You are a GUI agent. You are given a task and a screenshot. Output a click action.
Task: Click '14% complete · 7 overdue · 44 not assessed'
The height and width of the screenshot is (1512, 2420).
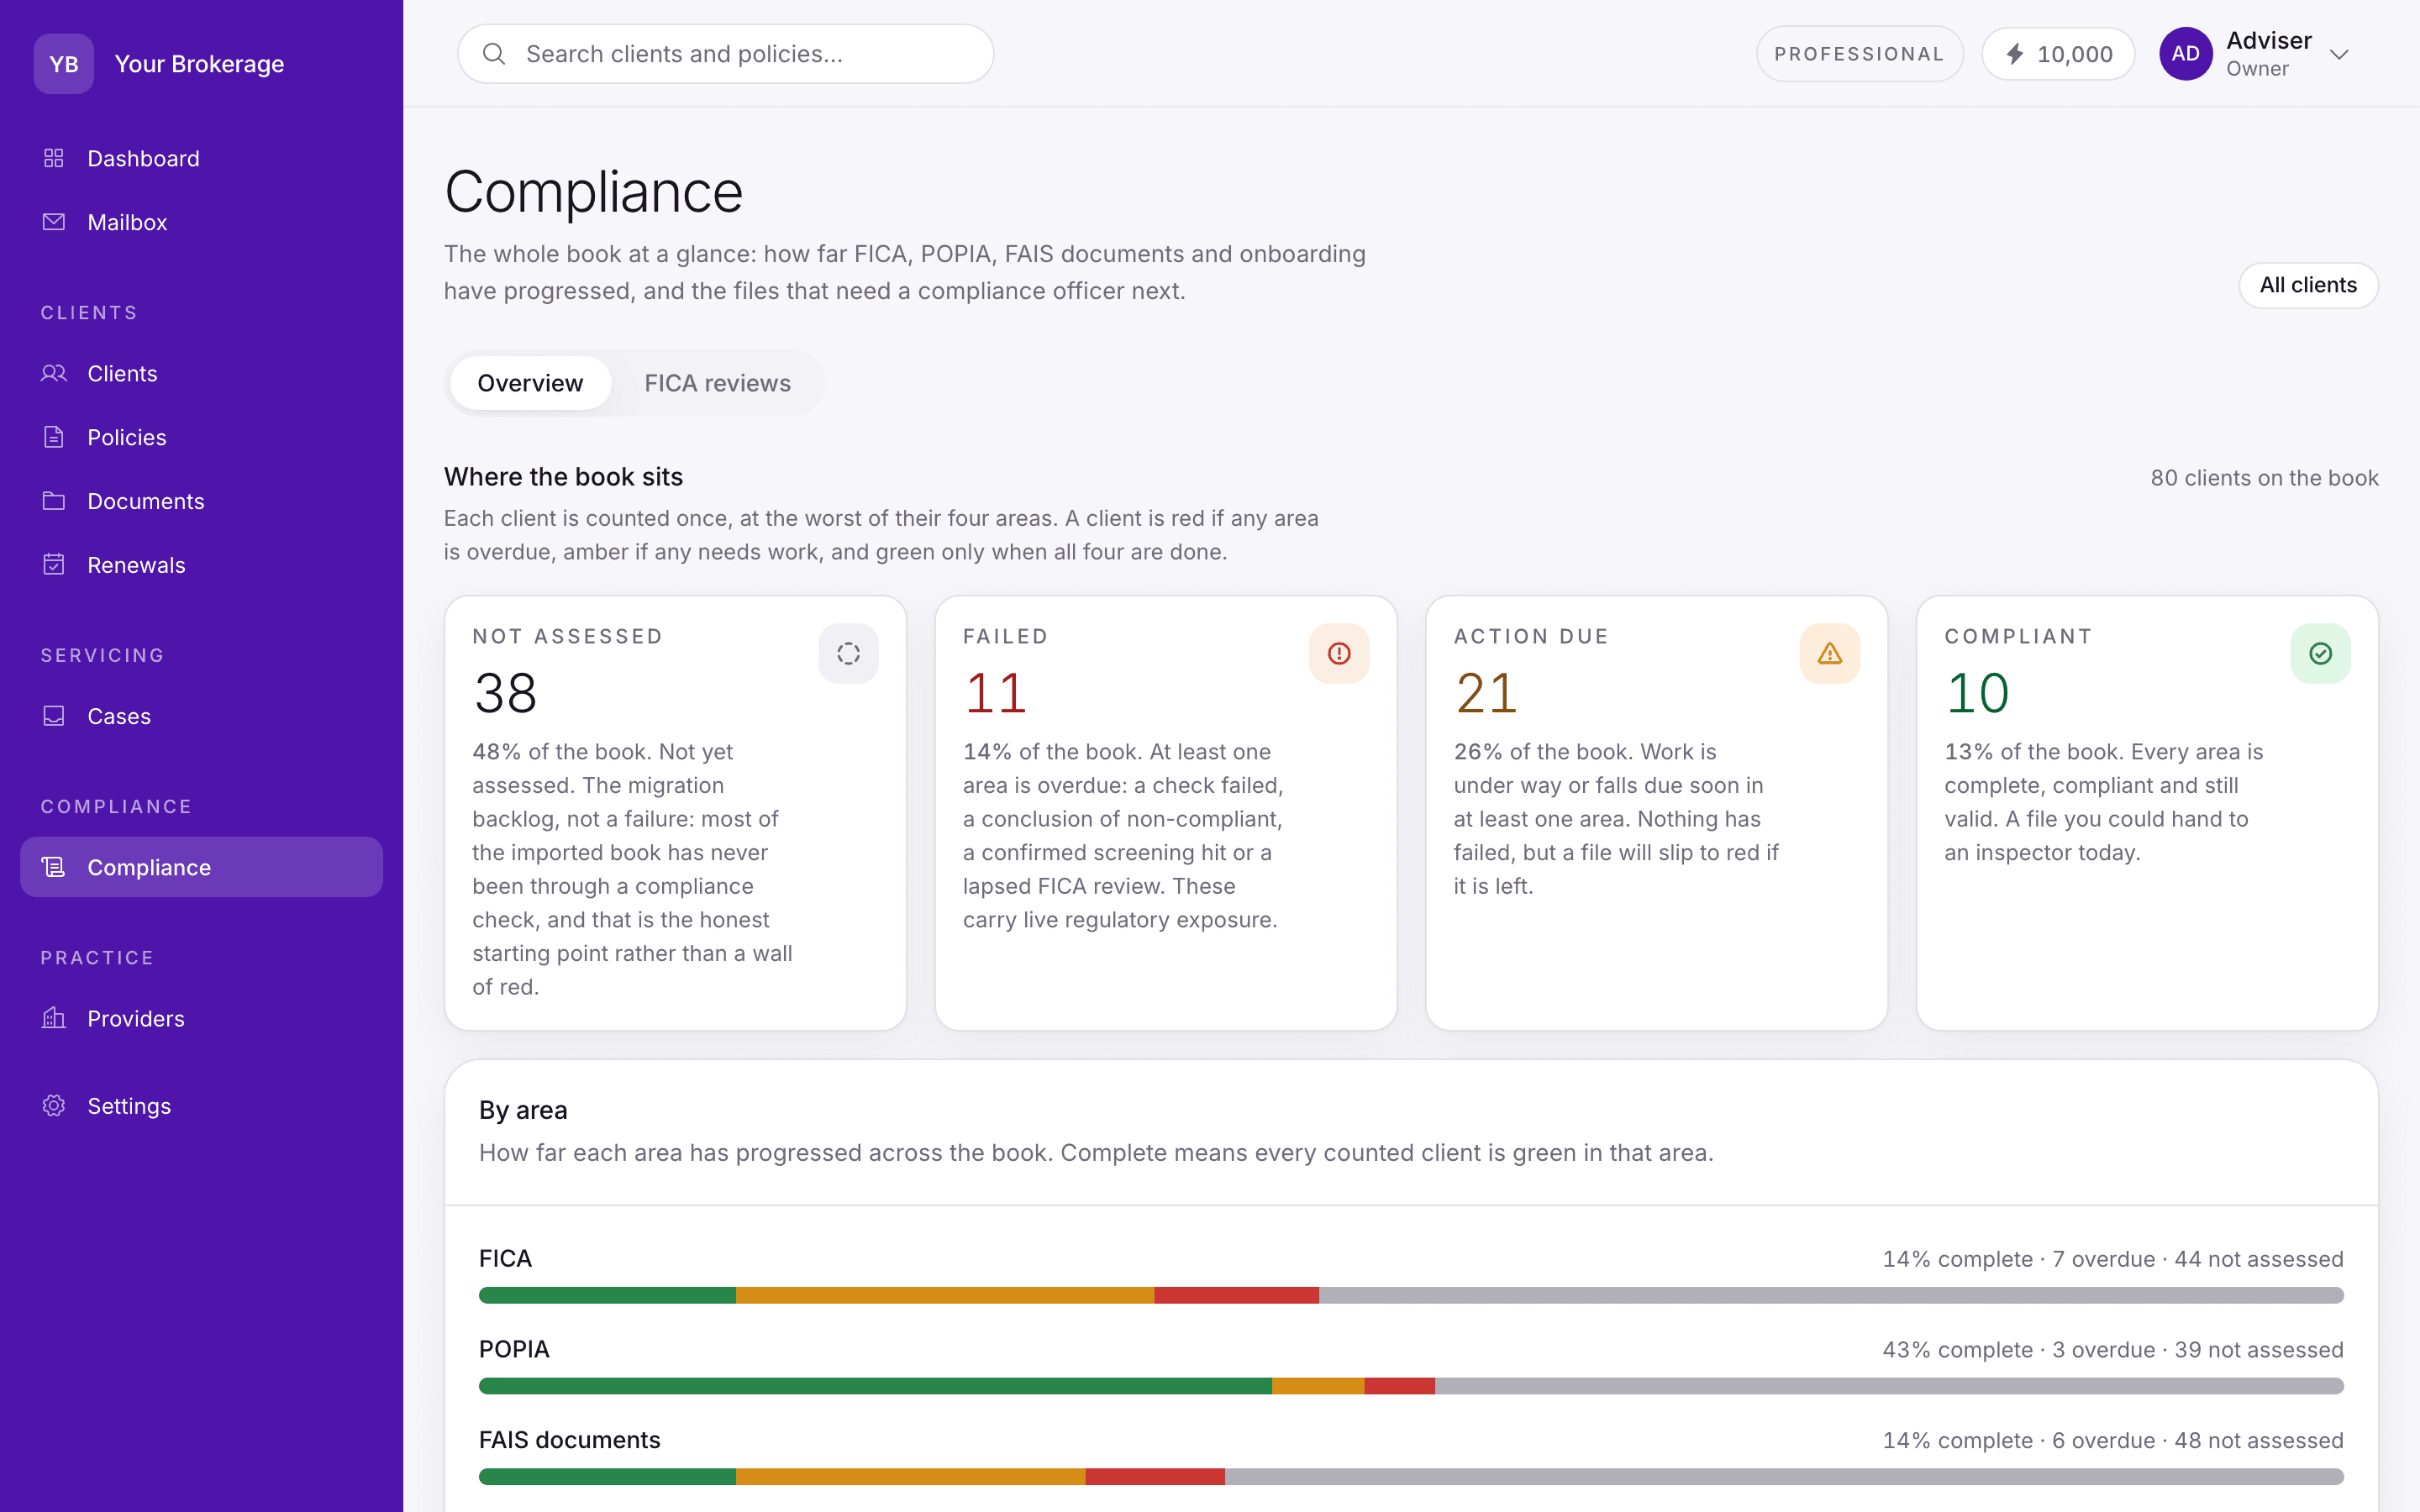tap(2112, 1259)
